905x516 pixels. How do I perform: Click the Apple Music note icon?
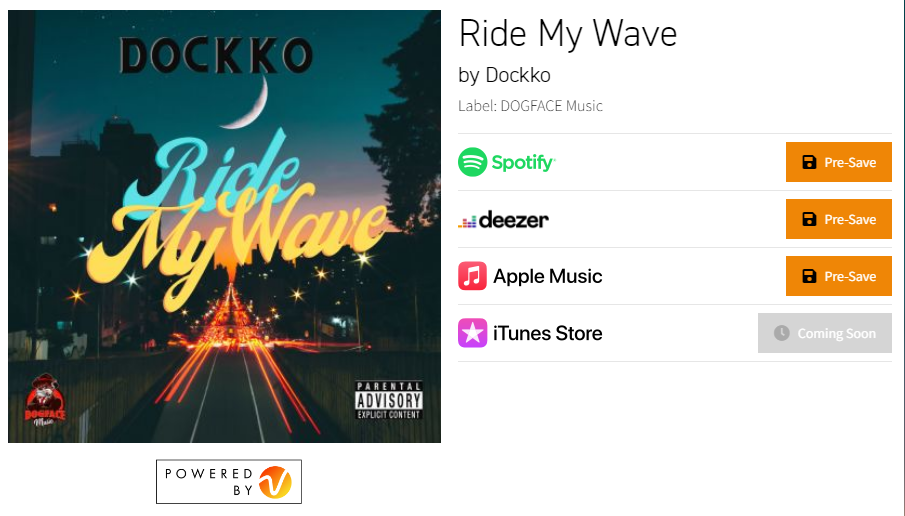pyautogui.click(x=473, y=276)
